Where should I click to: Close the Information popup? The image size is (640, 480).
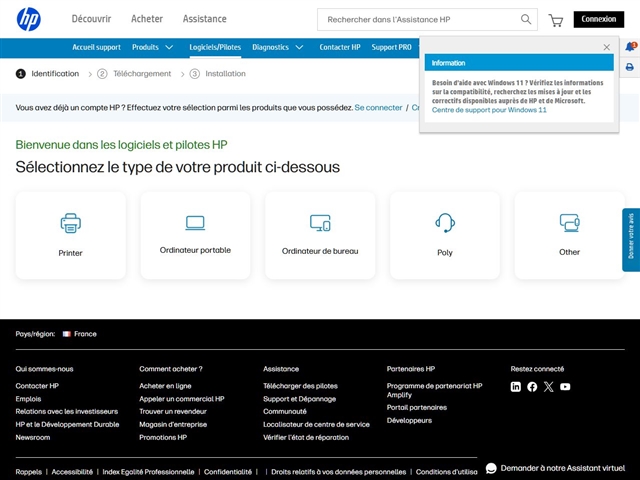[x=607, y=47]
